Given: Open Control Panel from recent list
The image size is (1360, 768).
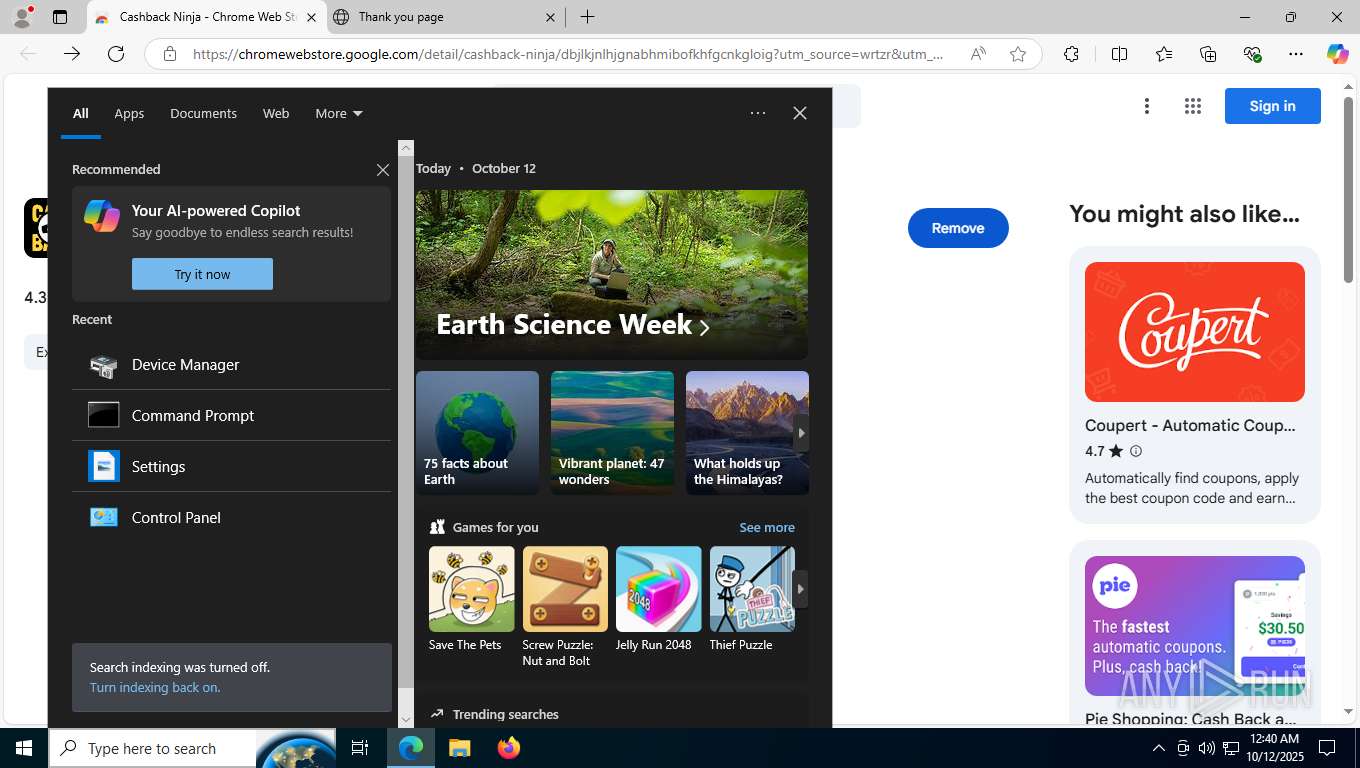Looking at the screenshot, I should click(231, 517).
